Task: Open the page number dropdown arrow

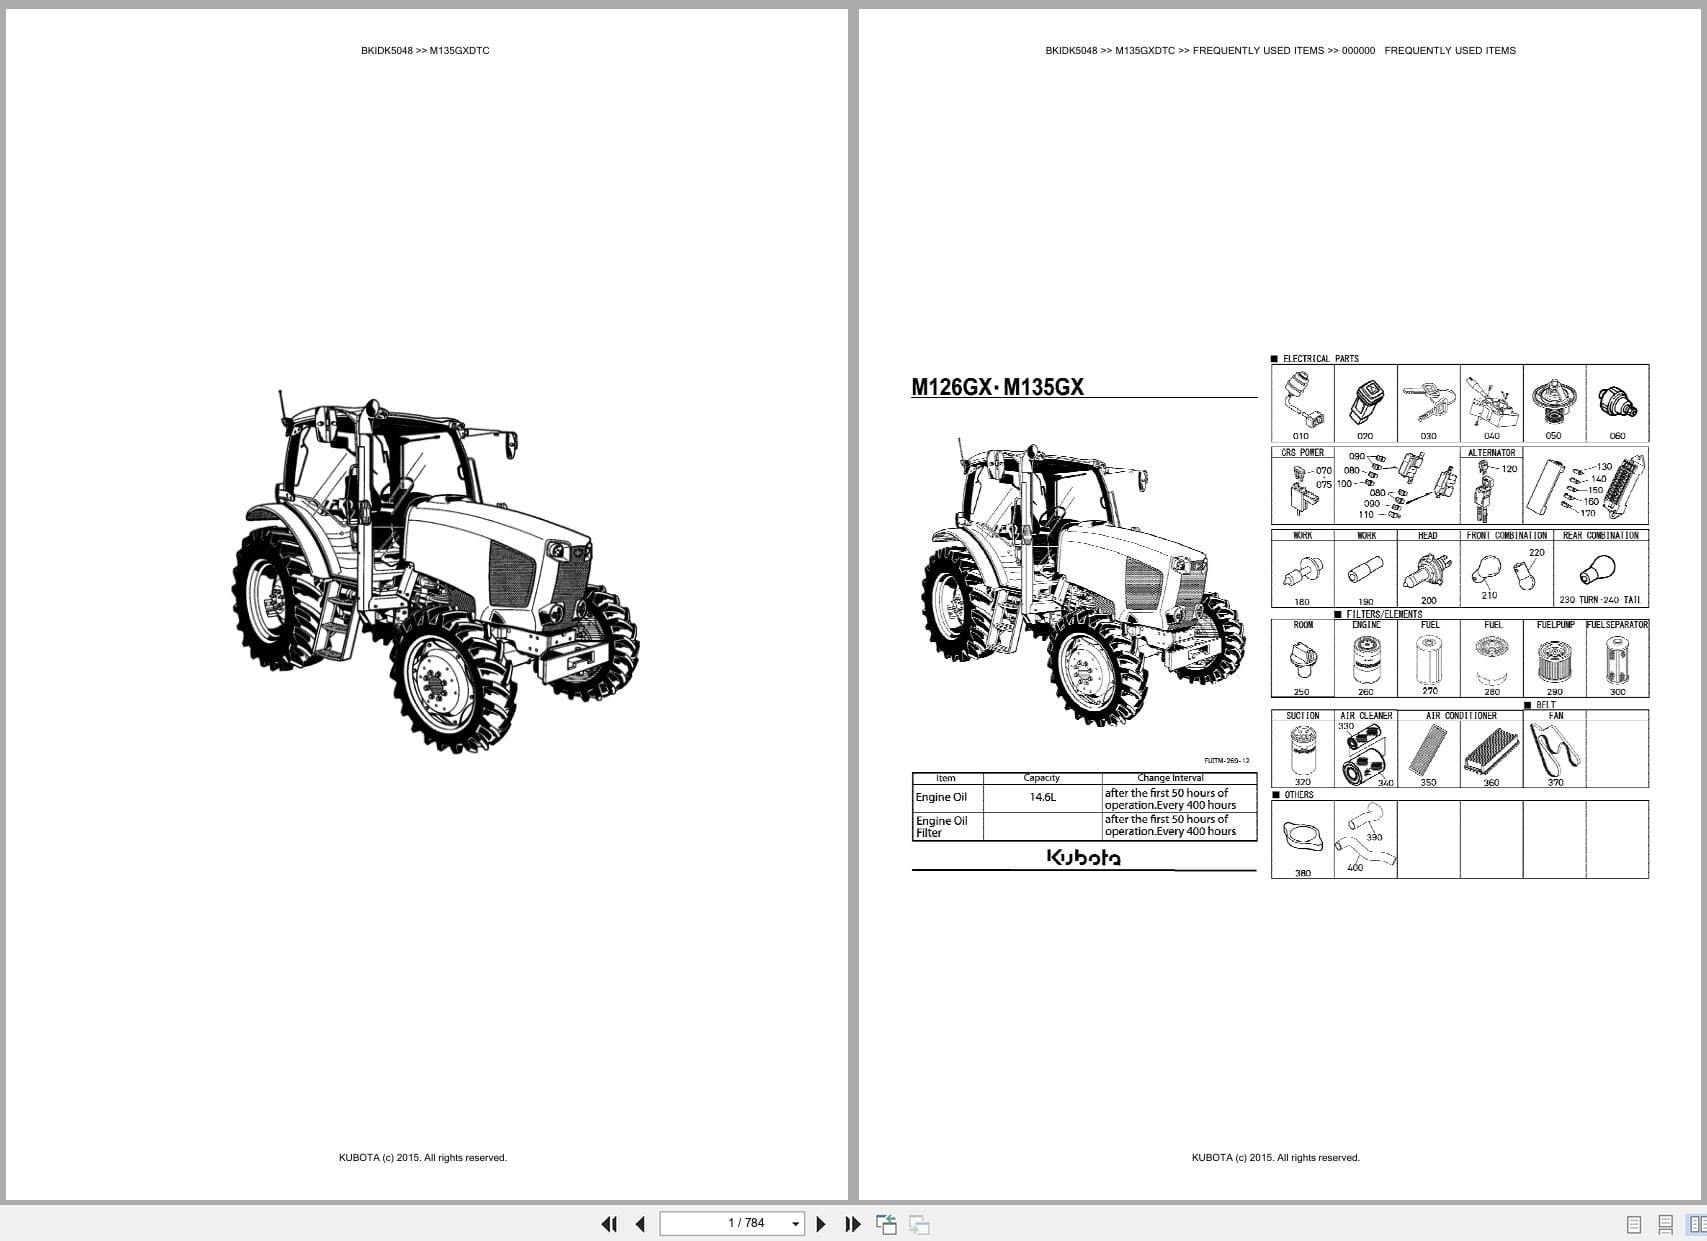Action: point(796,1224)
